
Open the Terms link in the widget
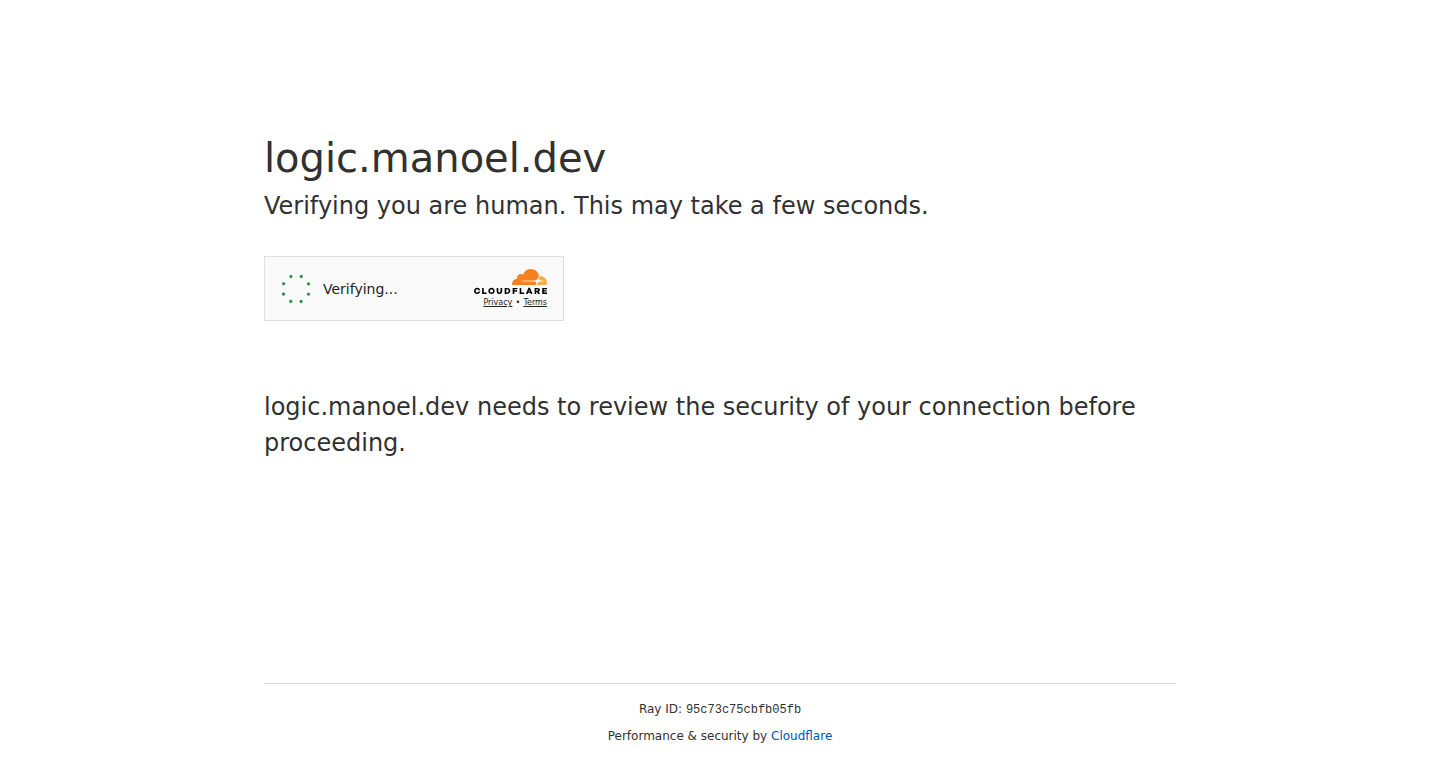(535, 302)
